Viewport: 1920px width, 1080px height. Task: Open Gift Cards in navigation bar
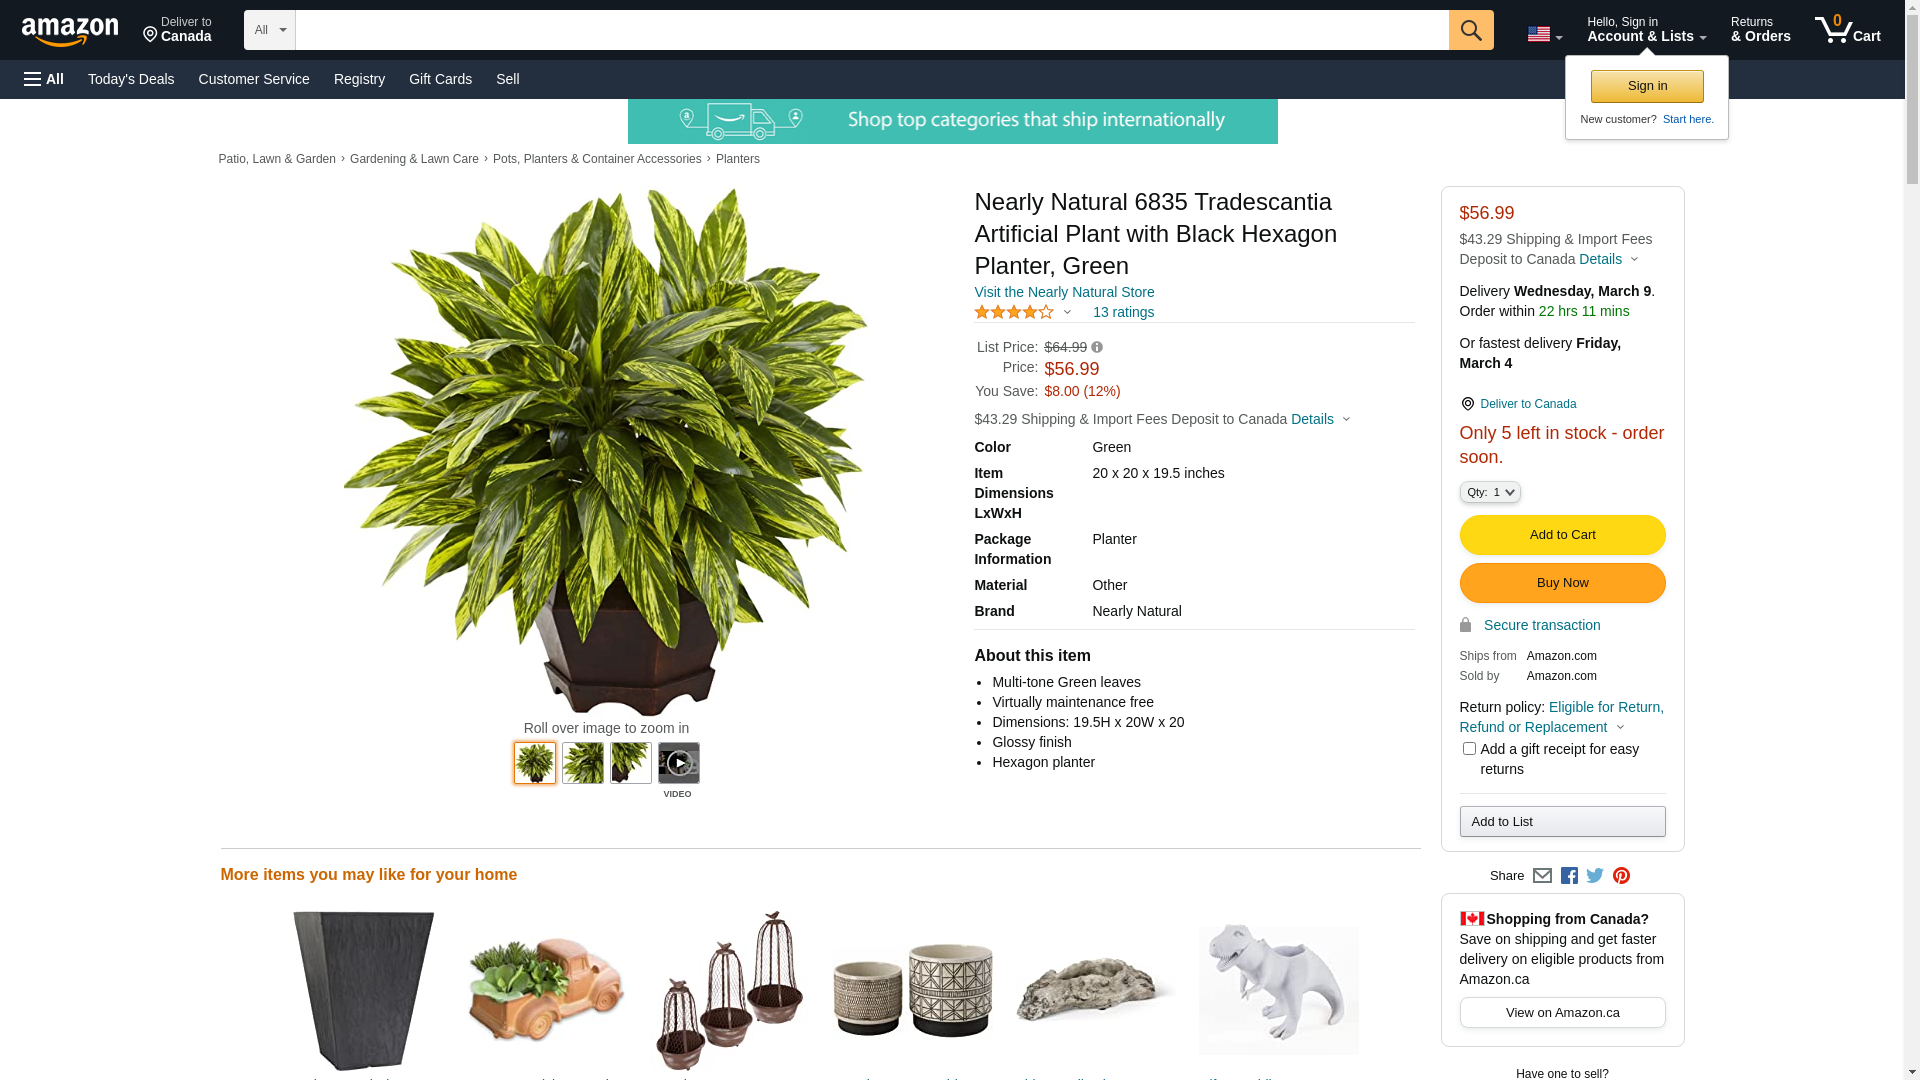(440, 79)
